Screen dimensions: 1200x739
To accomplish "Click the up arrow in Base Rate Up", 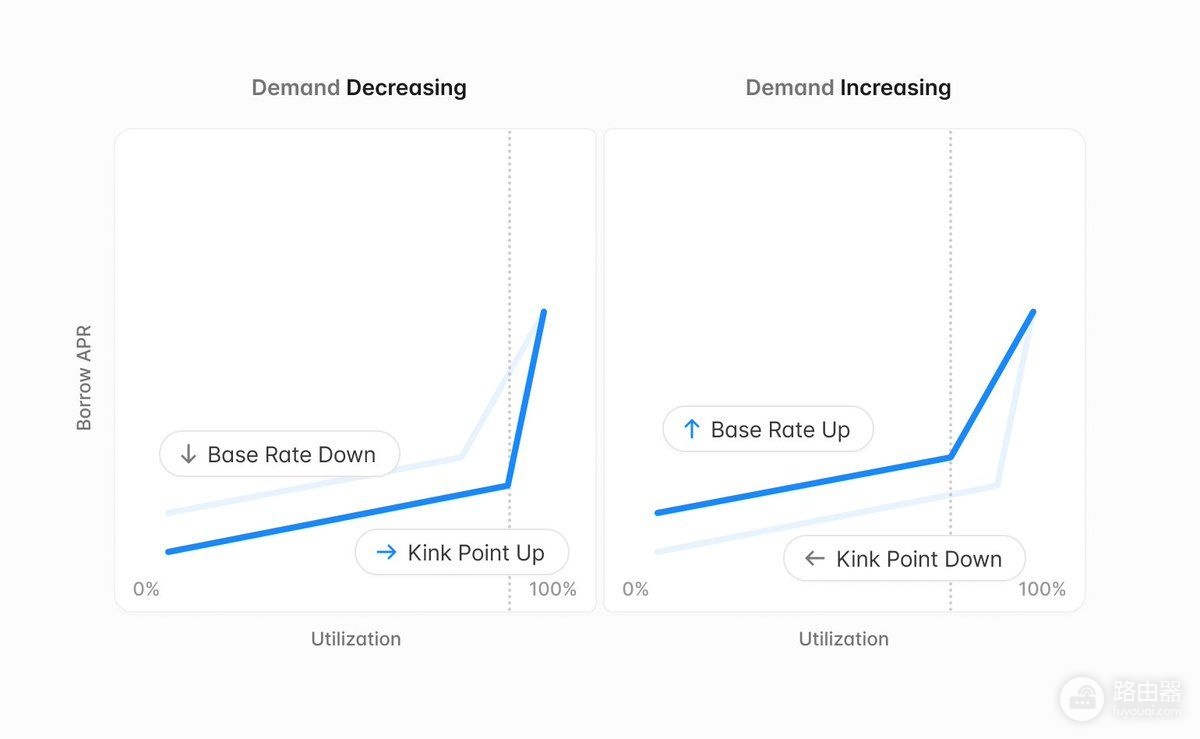I will pos(691,430).
